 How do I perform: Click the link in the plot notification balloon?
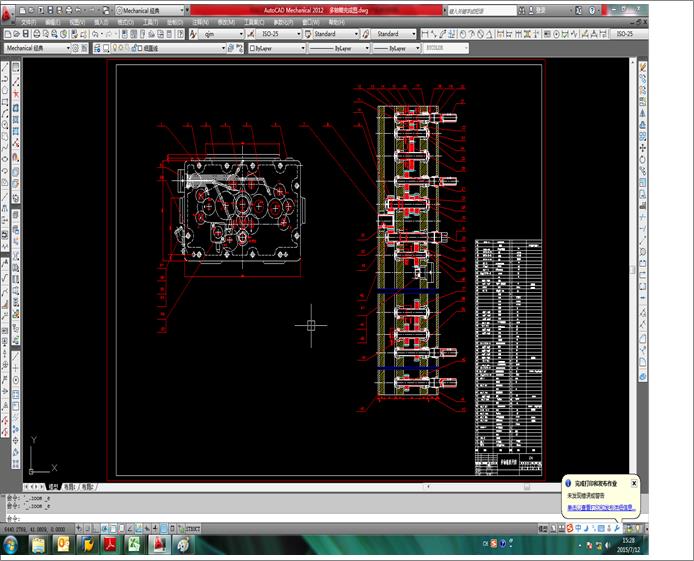601,507
